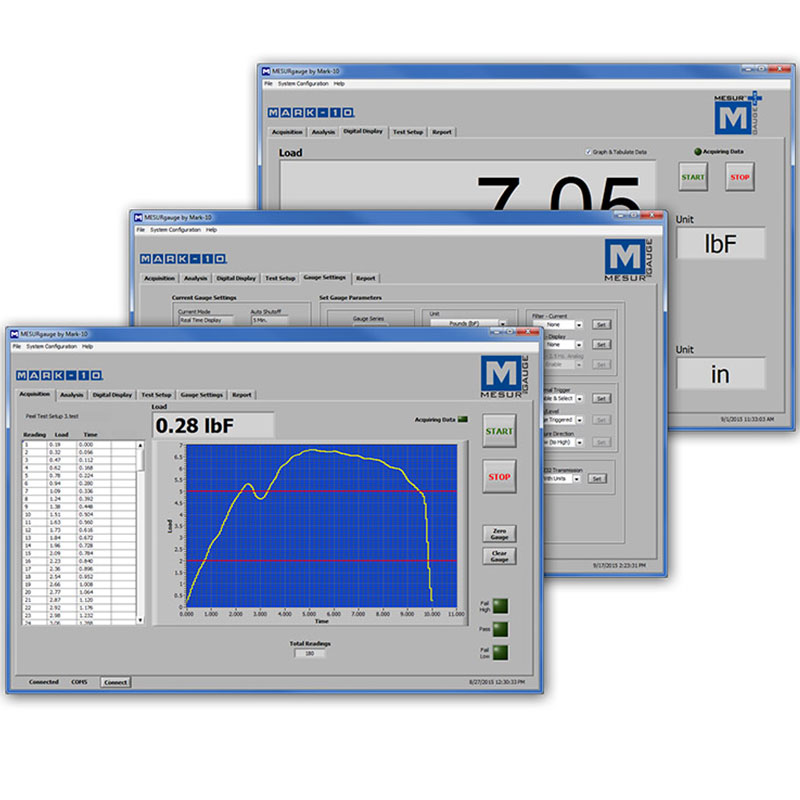The height and width of the screenshot is (800, 800).
Task: Open the Triggered level dropdown
Action: (x=579, y=420)
